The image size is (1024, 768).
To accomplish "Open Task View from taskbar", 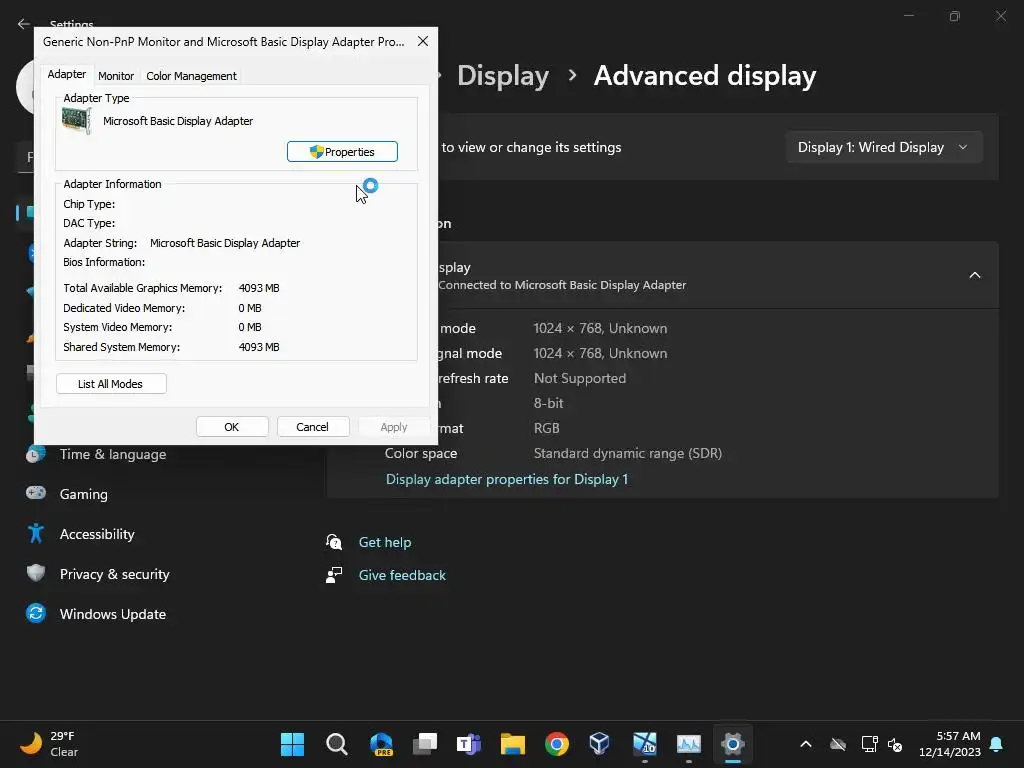I will coord(425,744).
